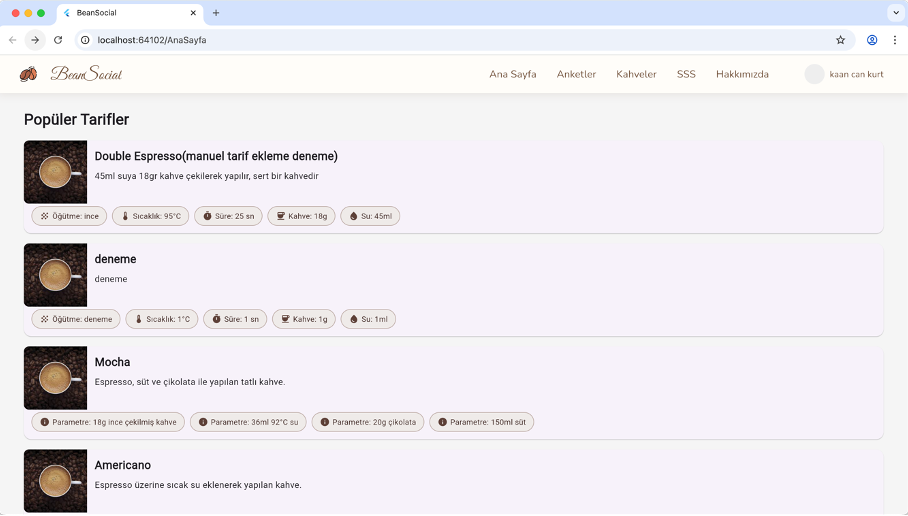Open a new browser tab
Screen dimensions: 908x516
tap(216, 13)
